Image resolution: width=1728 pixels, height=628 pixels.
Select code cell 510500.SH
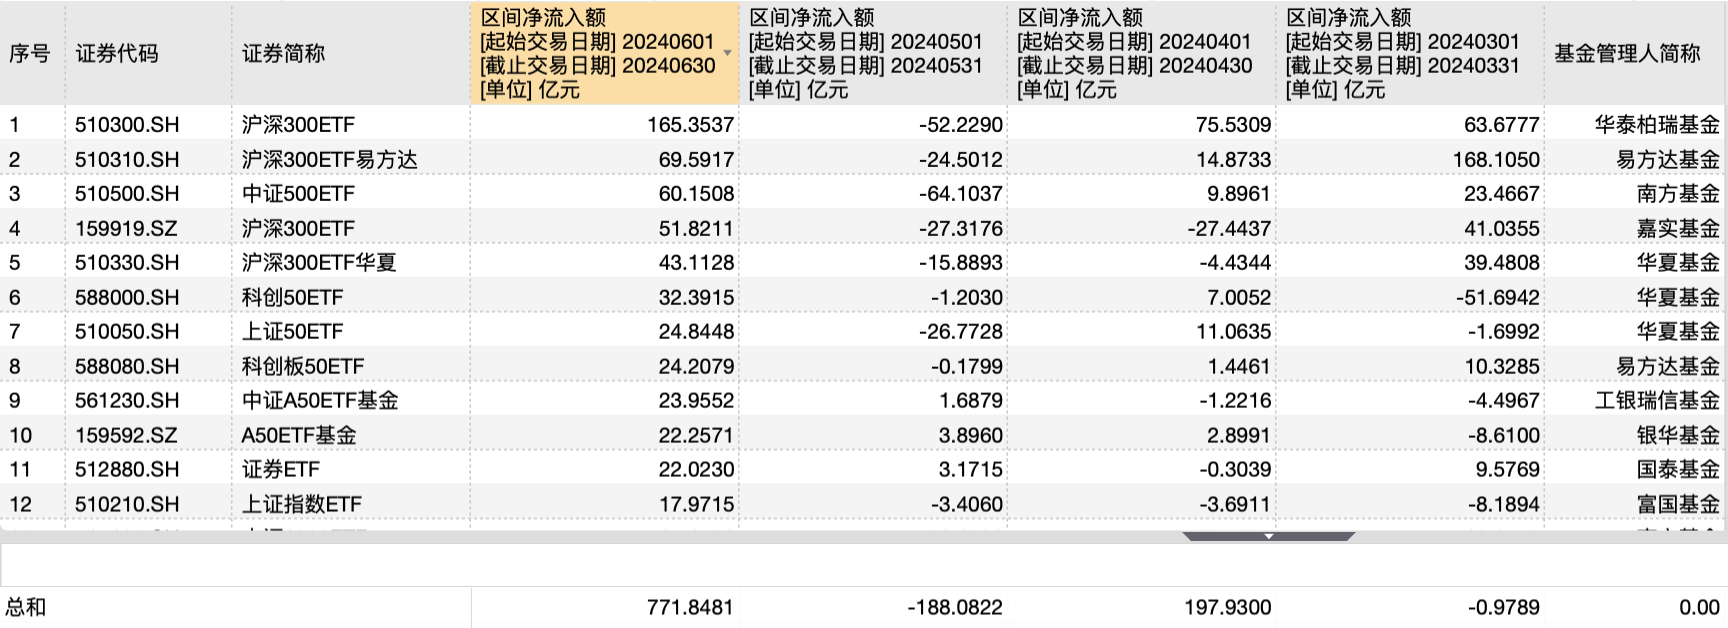(127, 193)
